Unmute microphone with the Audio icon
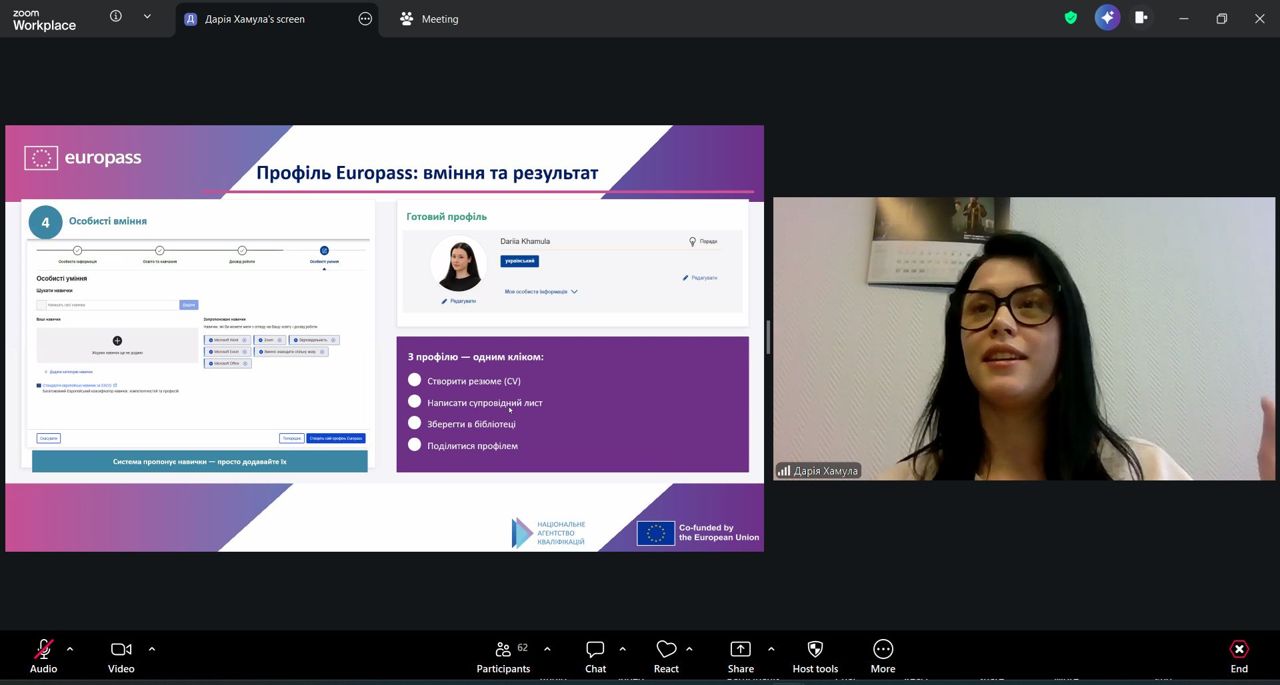The height and width of the screenshot is (685, 1280). [43, 650]
